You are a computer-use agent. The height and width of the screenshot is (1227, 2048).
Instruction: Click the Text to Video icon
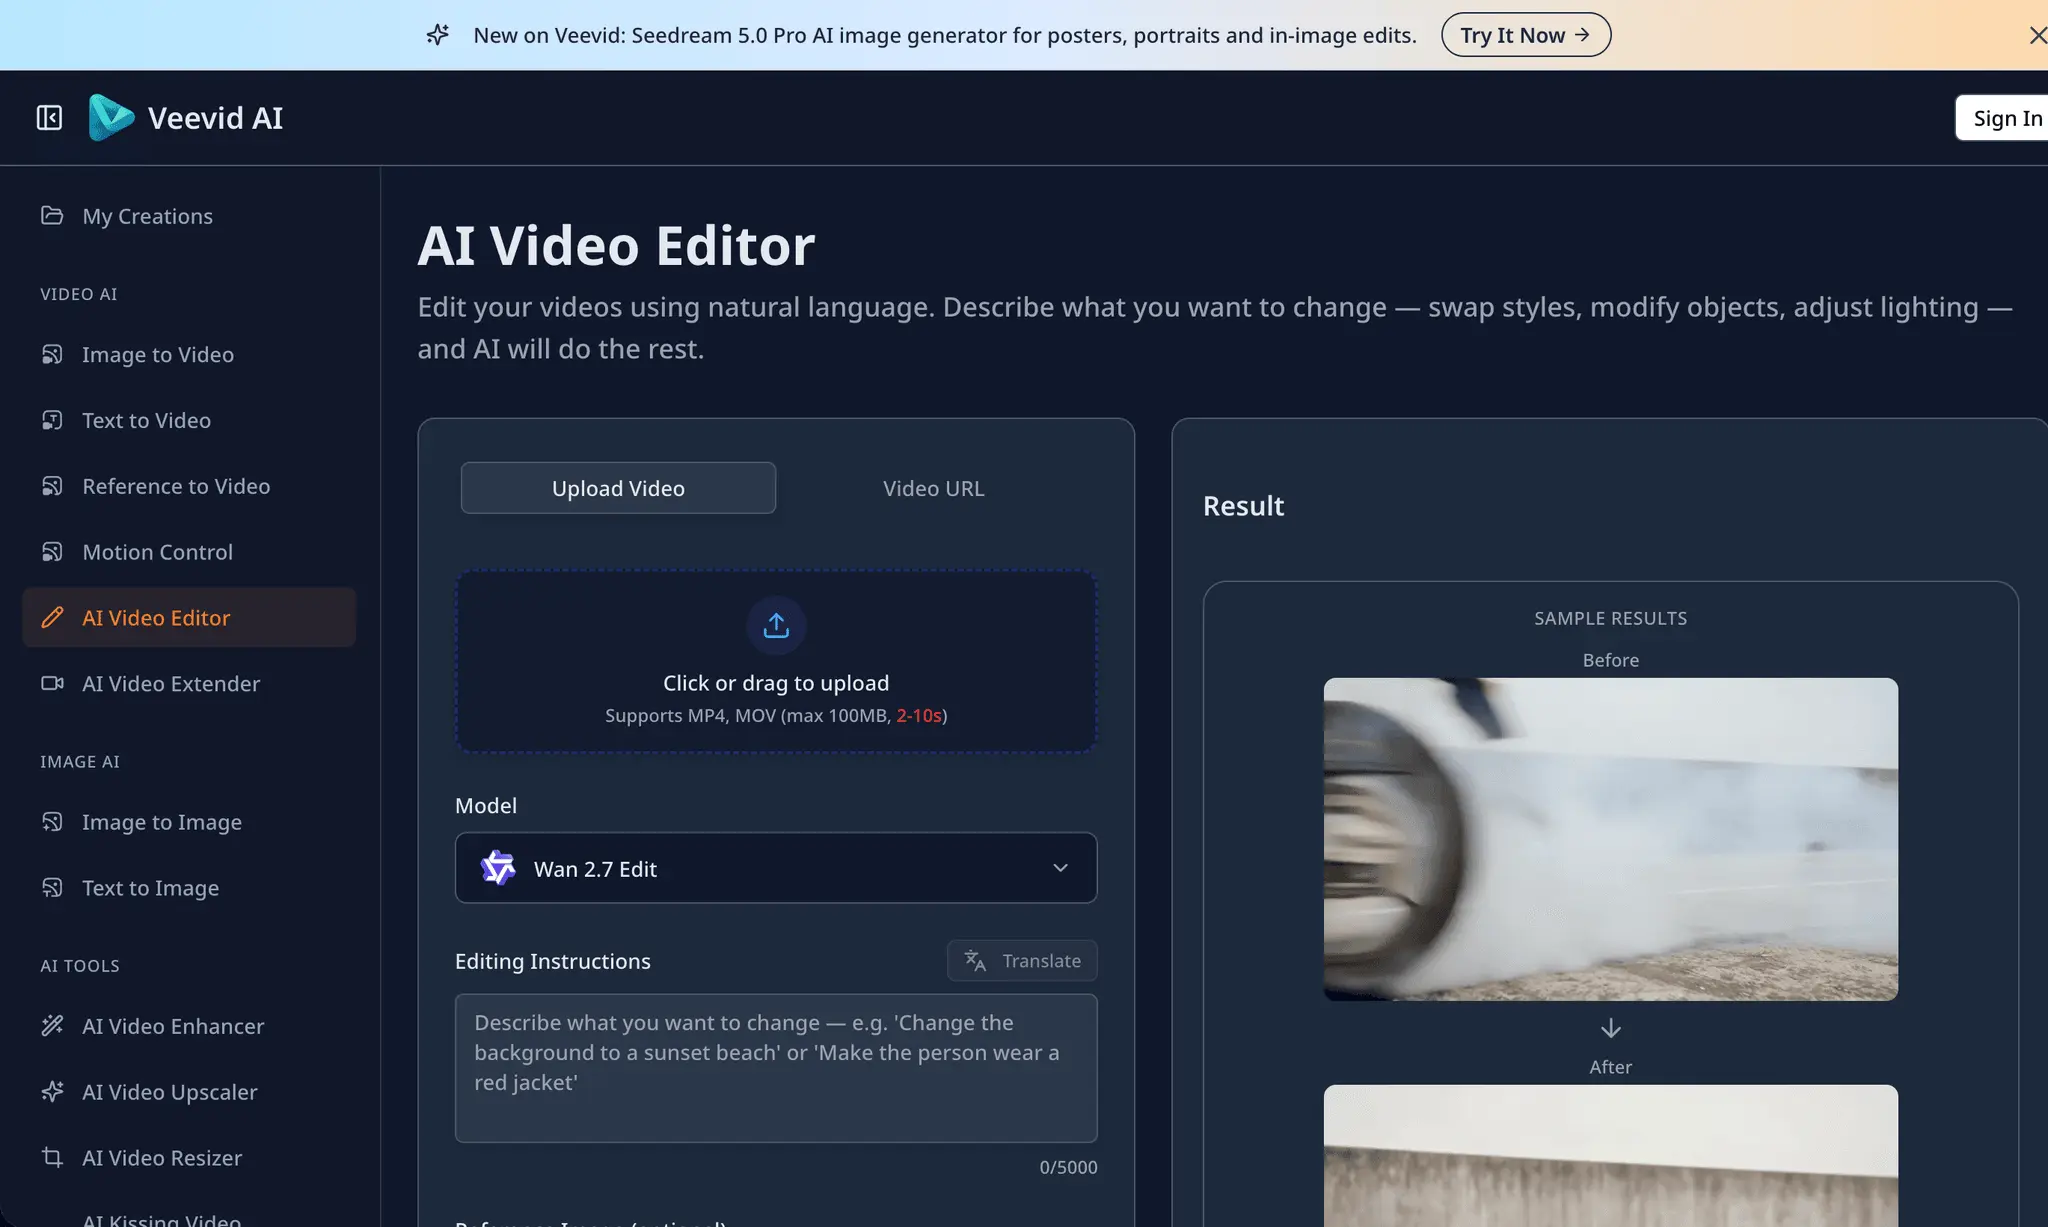point(52,420)
